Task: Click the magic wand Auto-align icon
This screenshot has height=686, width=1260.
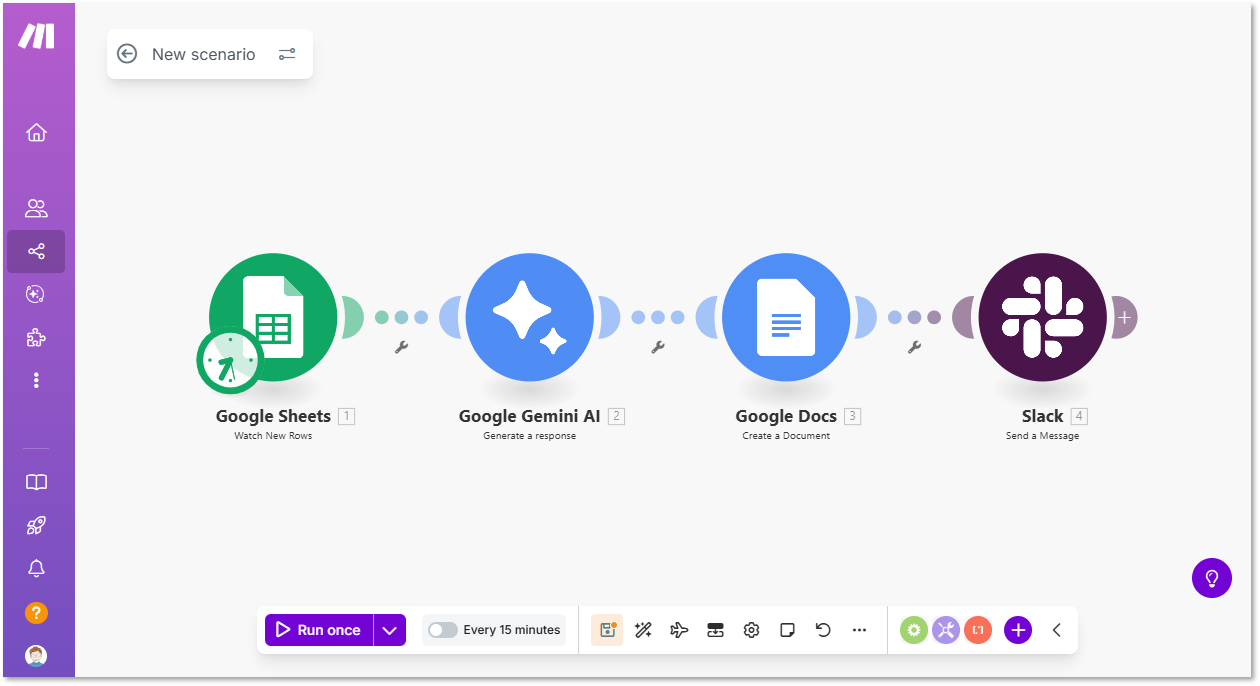Action: (x=643, y=630)
